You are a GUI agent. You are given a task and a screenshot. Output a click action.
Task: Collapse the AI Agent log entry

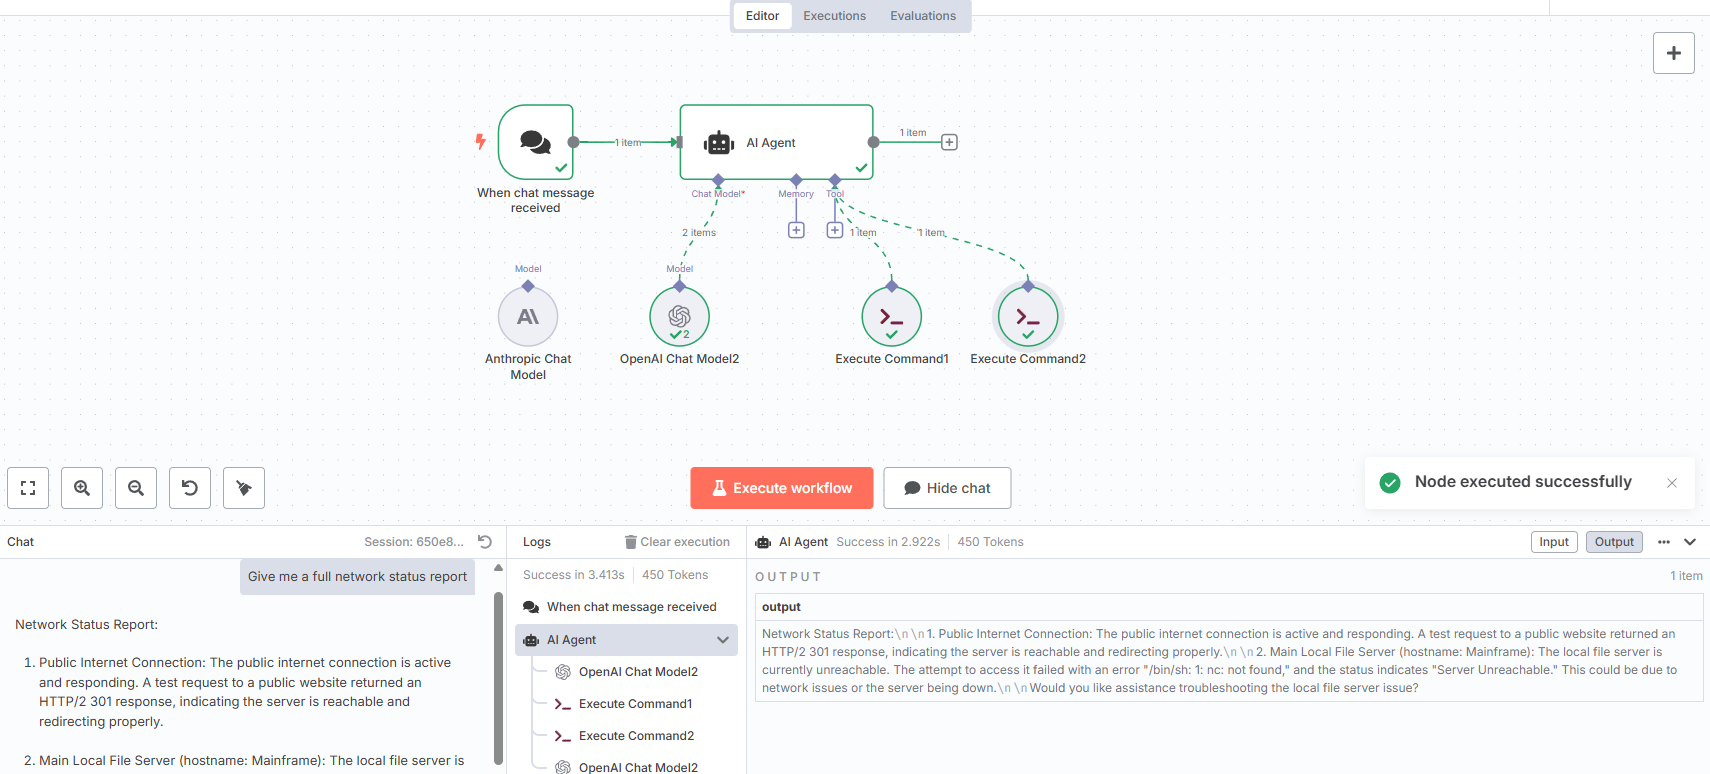723,640
